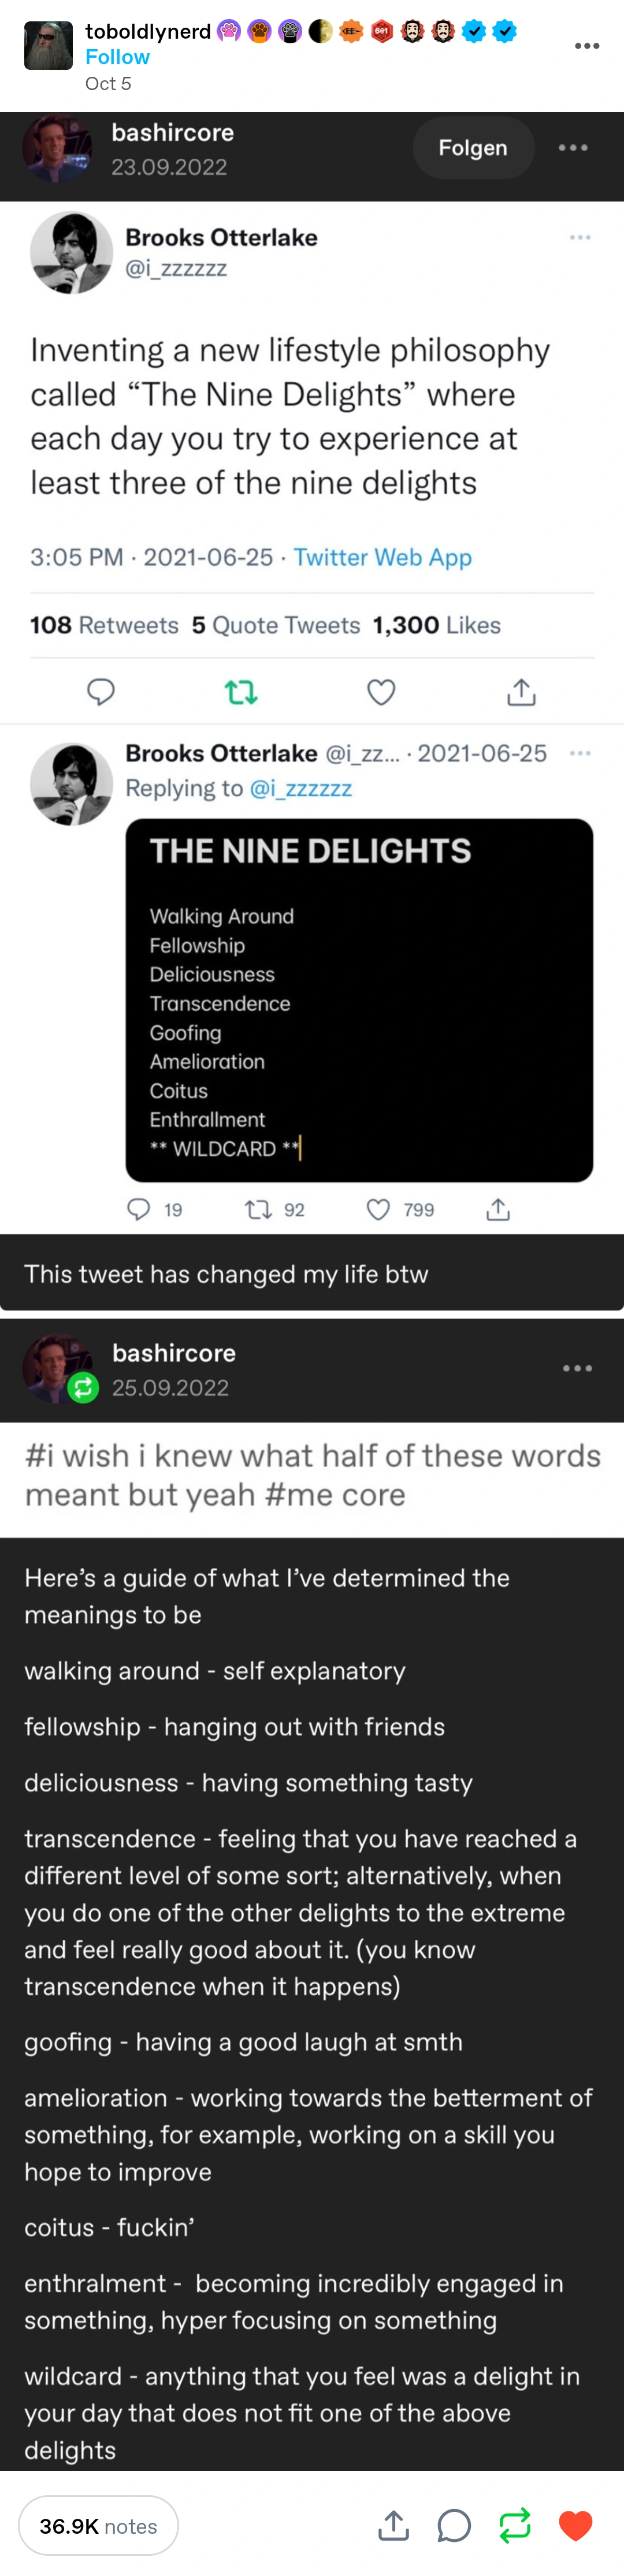
Task: Click the green retweet icon under the main tweet
Action: 241,691
